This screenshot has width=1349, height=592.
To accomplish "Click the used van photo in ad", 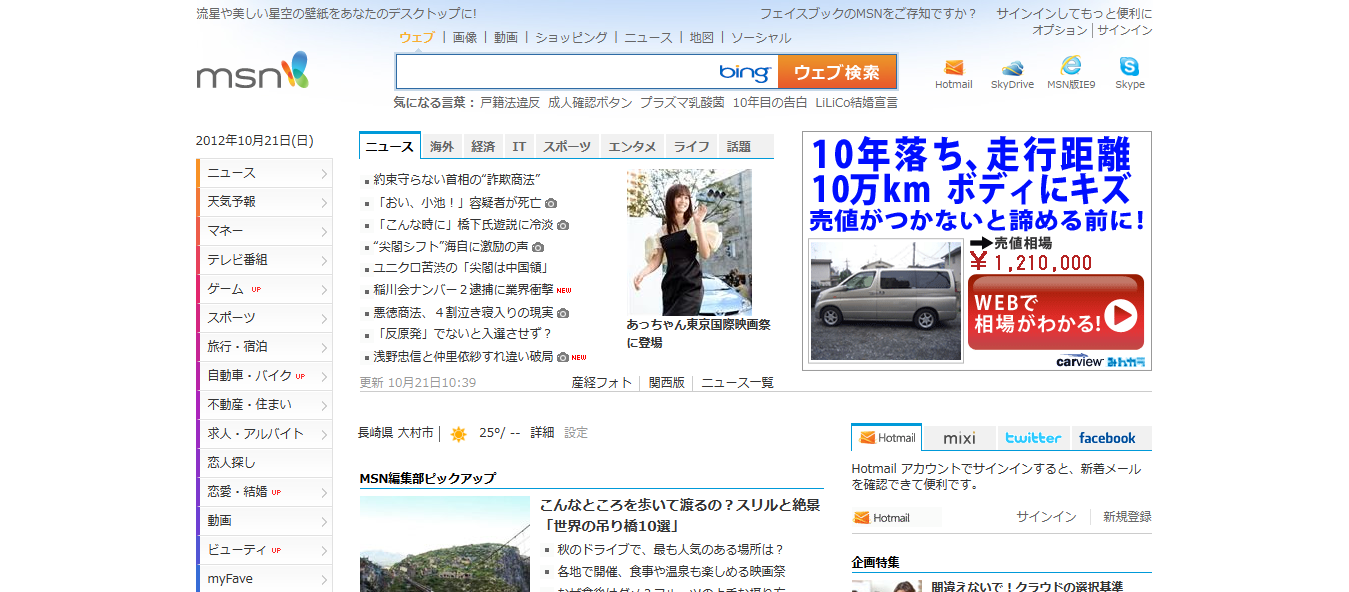I will point(885,299).
